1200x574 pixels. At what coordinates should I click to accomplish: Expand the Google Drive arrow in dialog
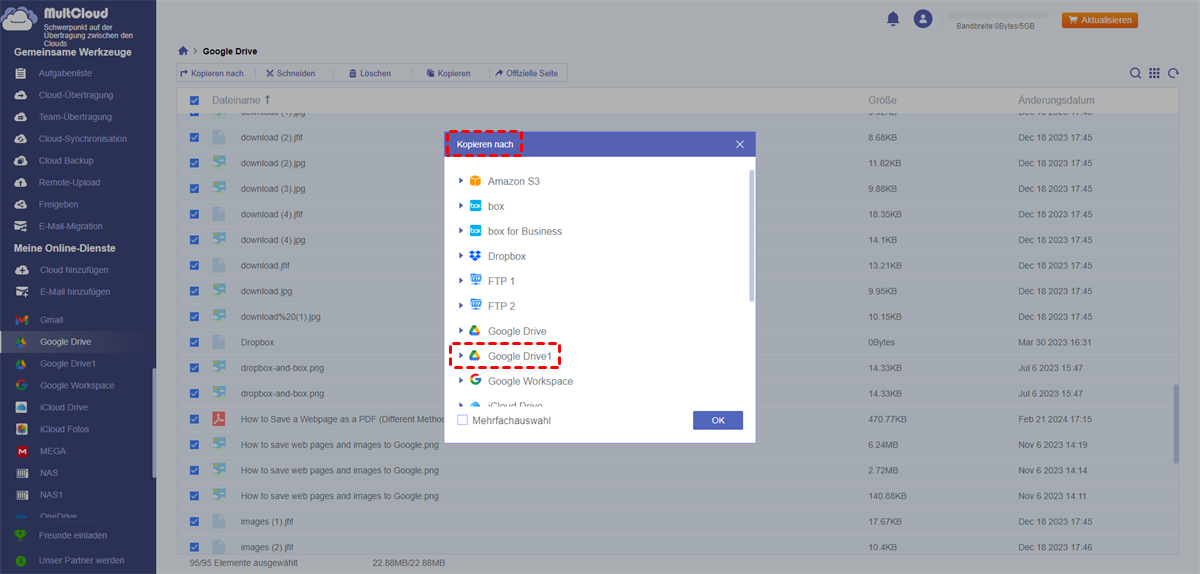tap(461, 331)
